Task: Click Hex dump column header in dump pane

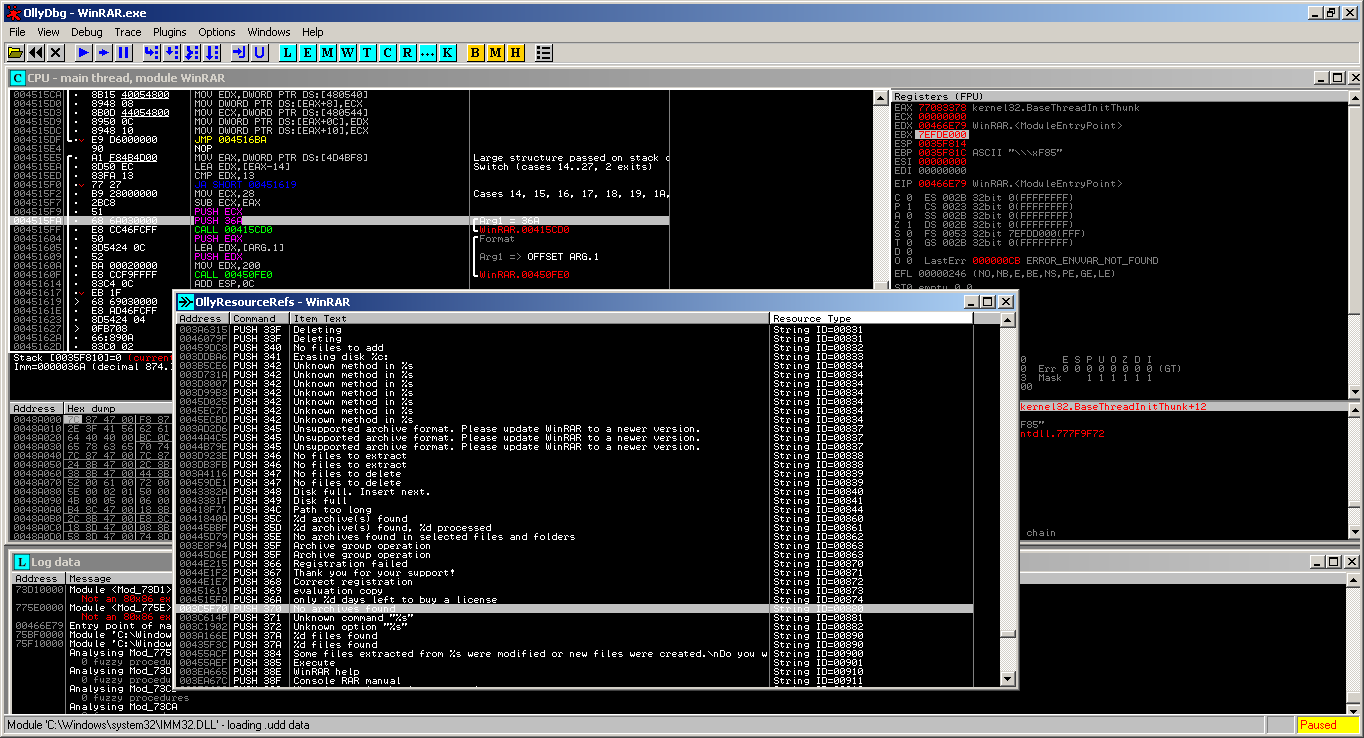Action: pyautogui.click(x=118, y=408)
